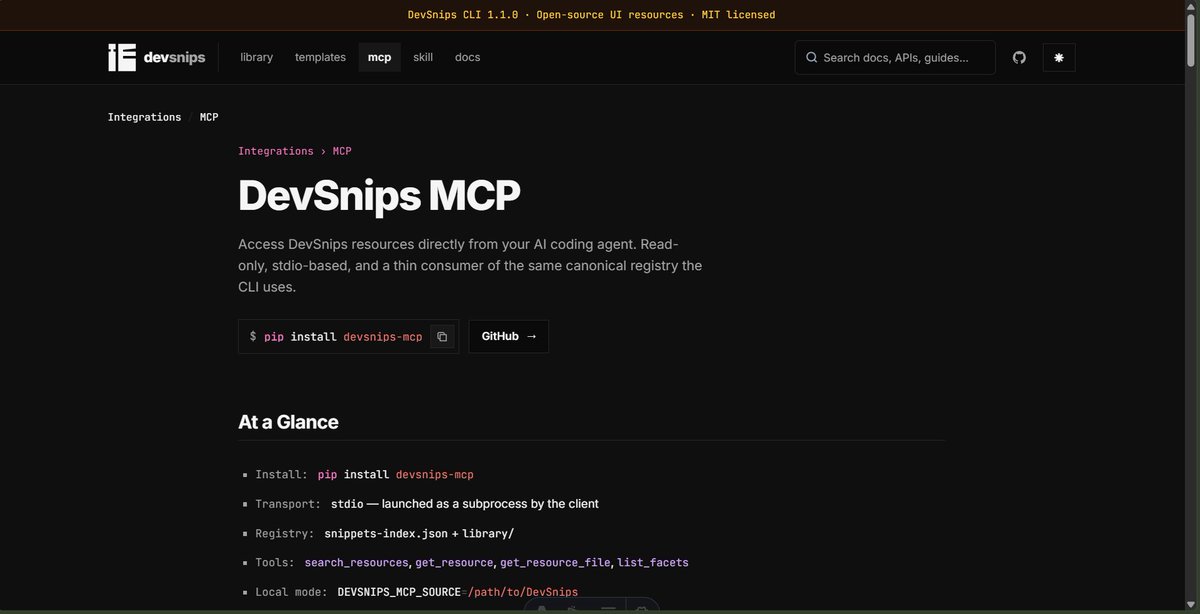
Task: Click the GitHub → button
Action: point(509,336)
